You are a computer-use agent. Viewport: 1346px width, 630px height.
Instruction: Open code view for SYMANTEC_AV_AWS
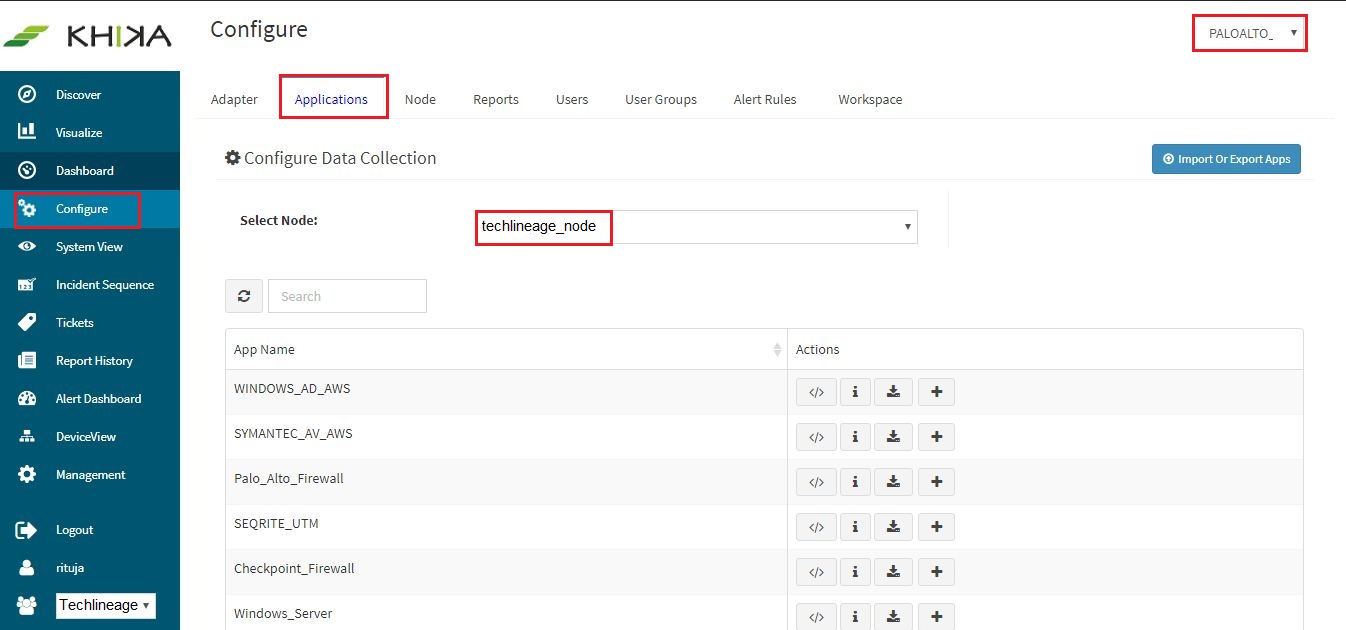[816, 437]
